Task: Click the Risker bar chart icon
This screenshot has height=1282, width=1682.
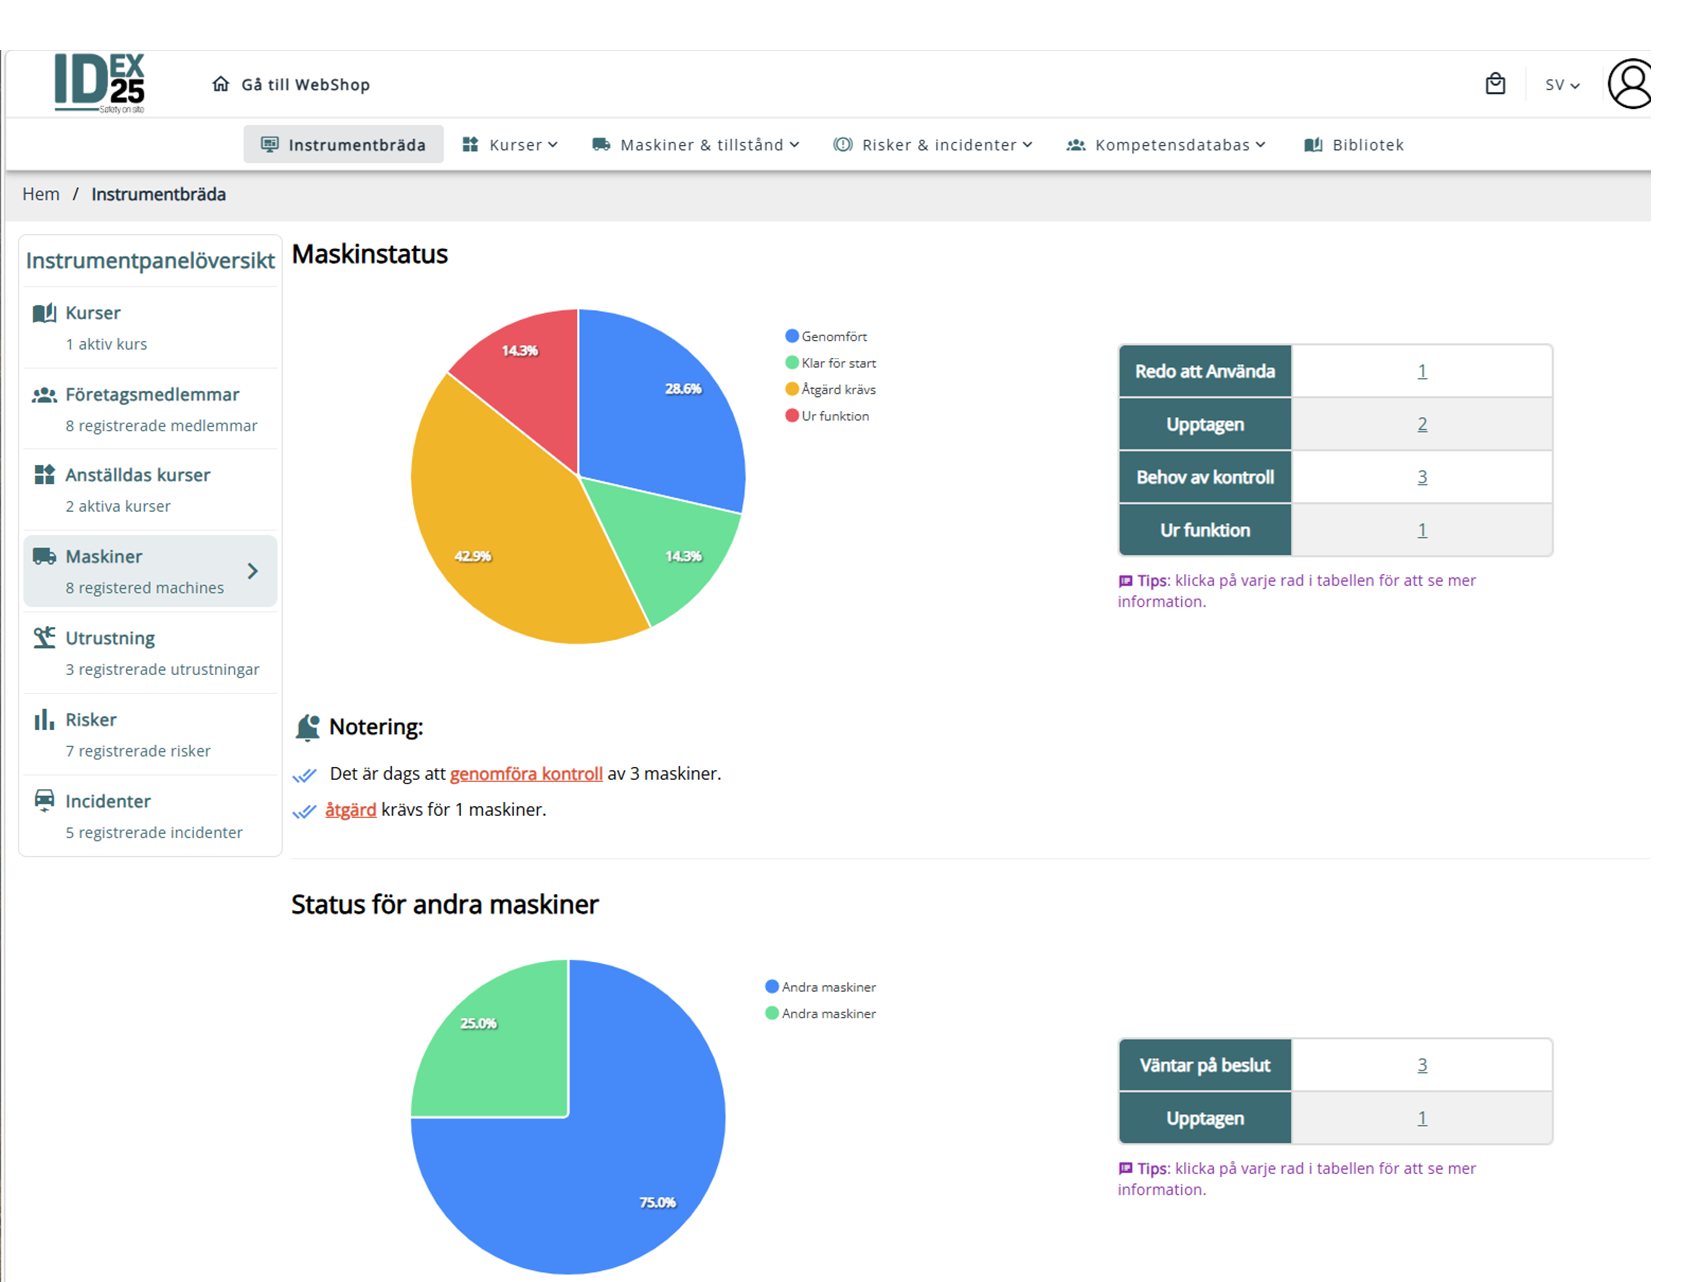Action: pos(44,720)
